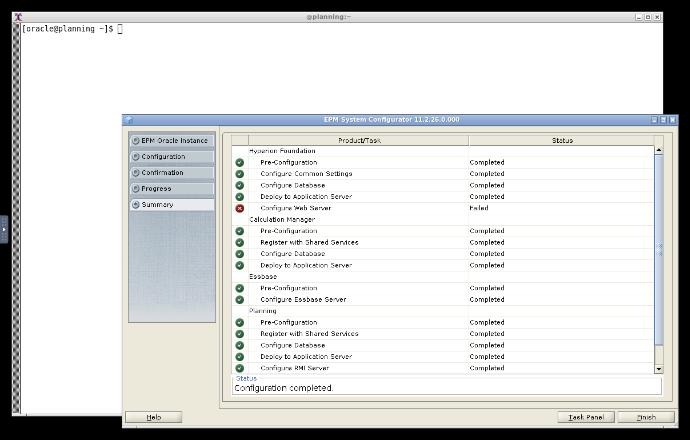Screen dimensions: 690x440
Task: Select the Planning group row
Action: pos(443,311)
